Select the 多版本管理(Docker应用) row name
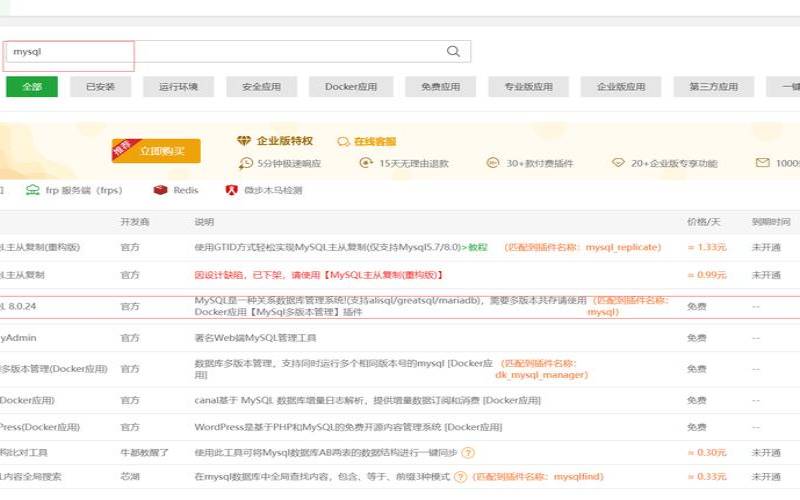Image resolution: width=800 pixels, height=500 pixels. pos(54,369)
